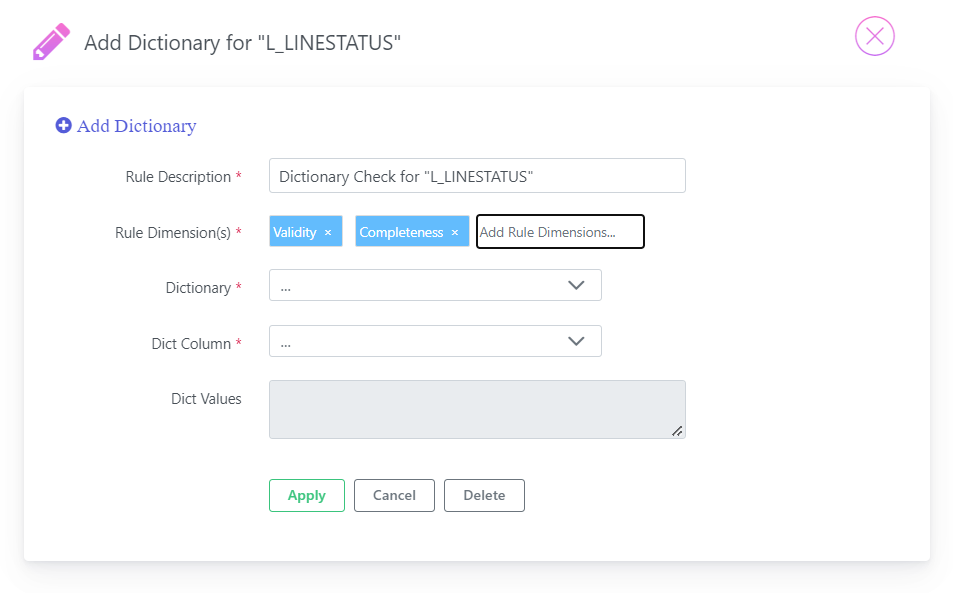The image size is (953, 593).
Task: Open the Dict Column dropdown
Action: (x=435, y=341)
